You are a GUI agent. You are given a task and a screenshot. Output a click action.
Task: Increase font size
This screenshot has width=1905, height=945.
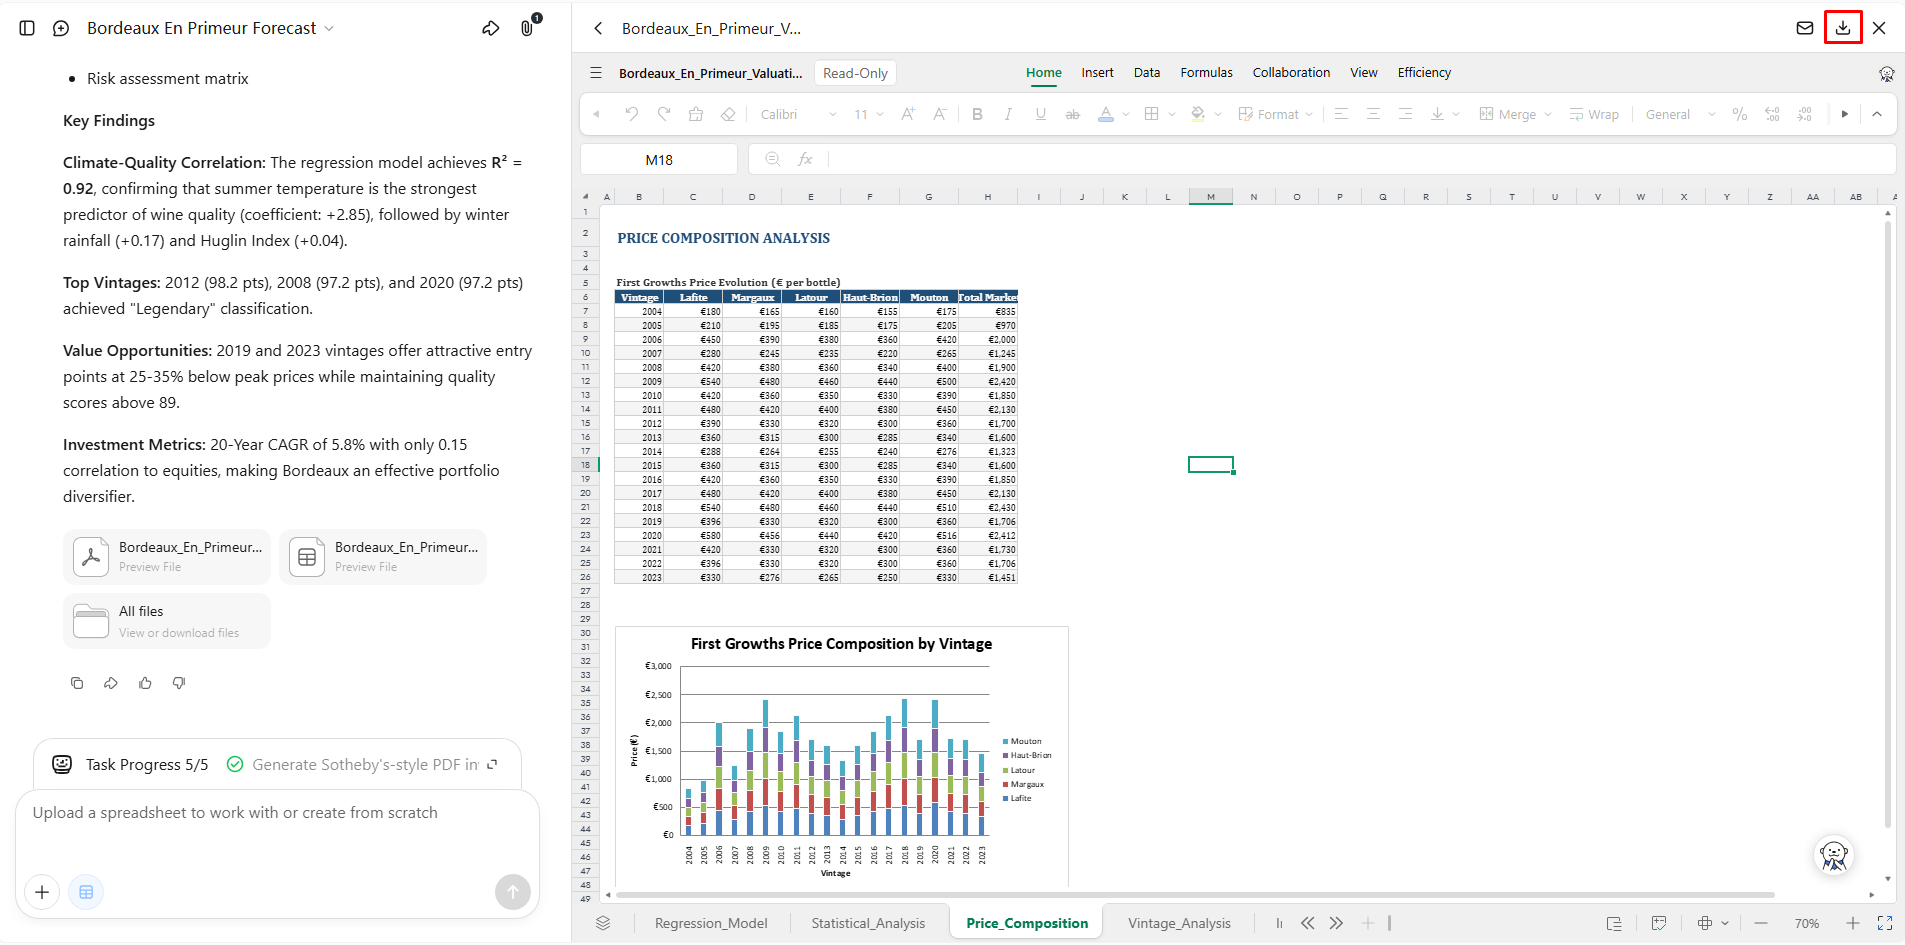(908, 114)
